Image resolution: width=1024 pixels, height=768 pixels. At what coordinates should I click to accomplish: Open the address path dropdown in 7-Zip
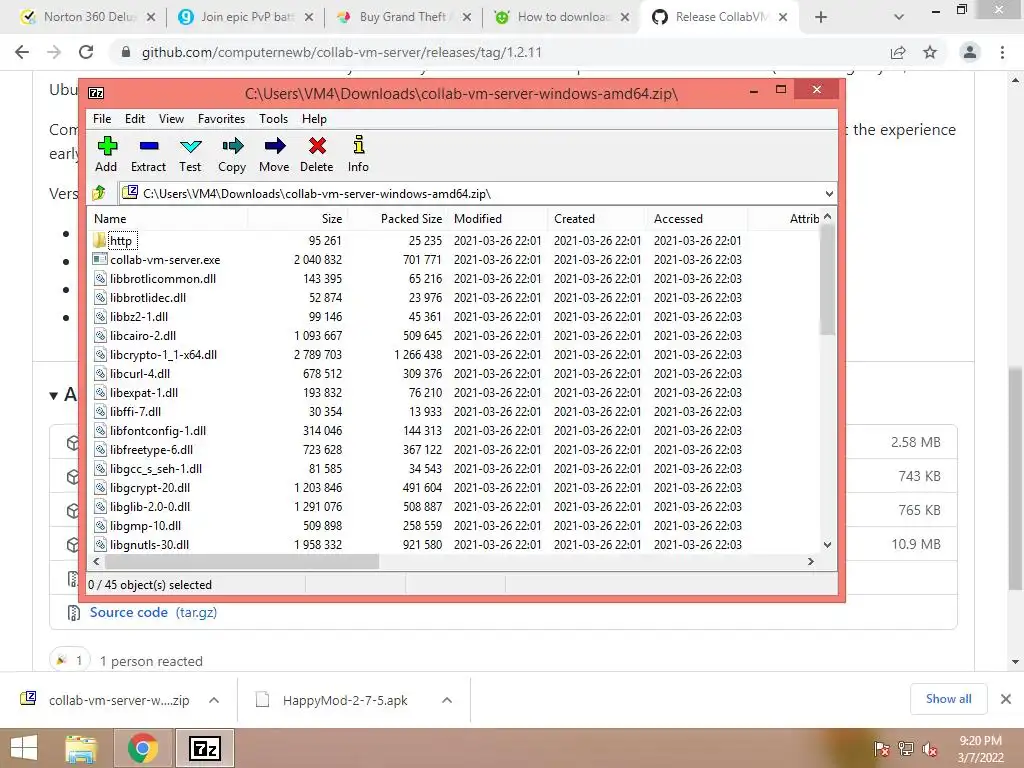[x=829, y=193]
